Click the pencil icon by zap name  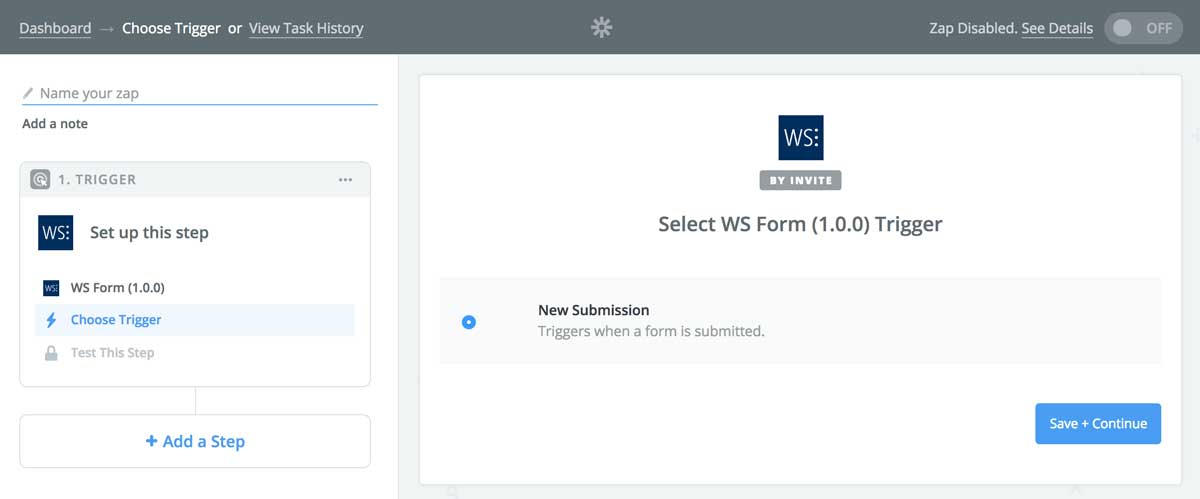point(28,94)
